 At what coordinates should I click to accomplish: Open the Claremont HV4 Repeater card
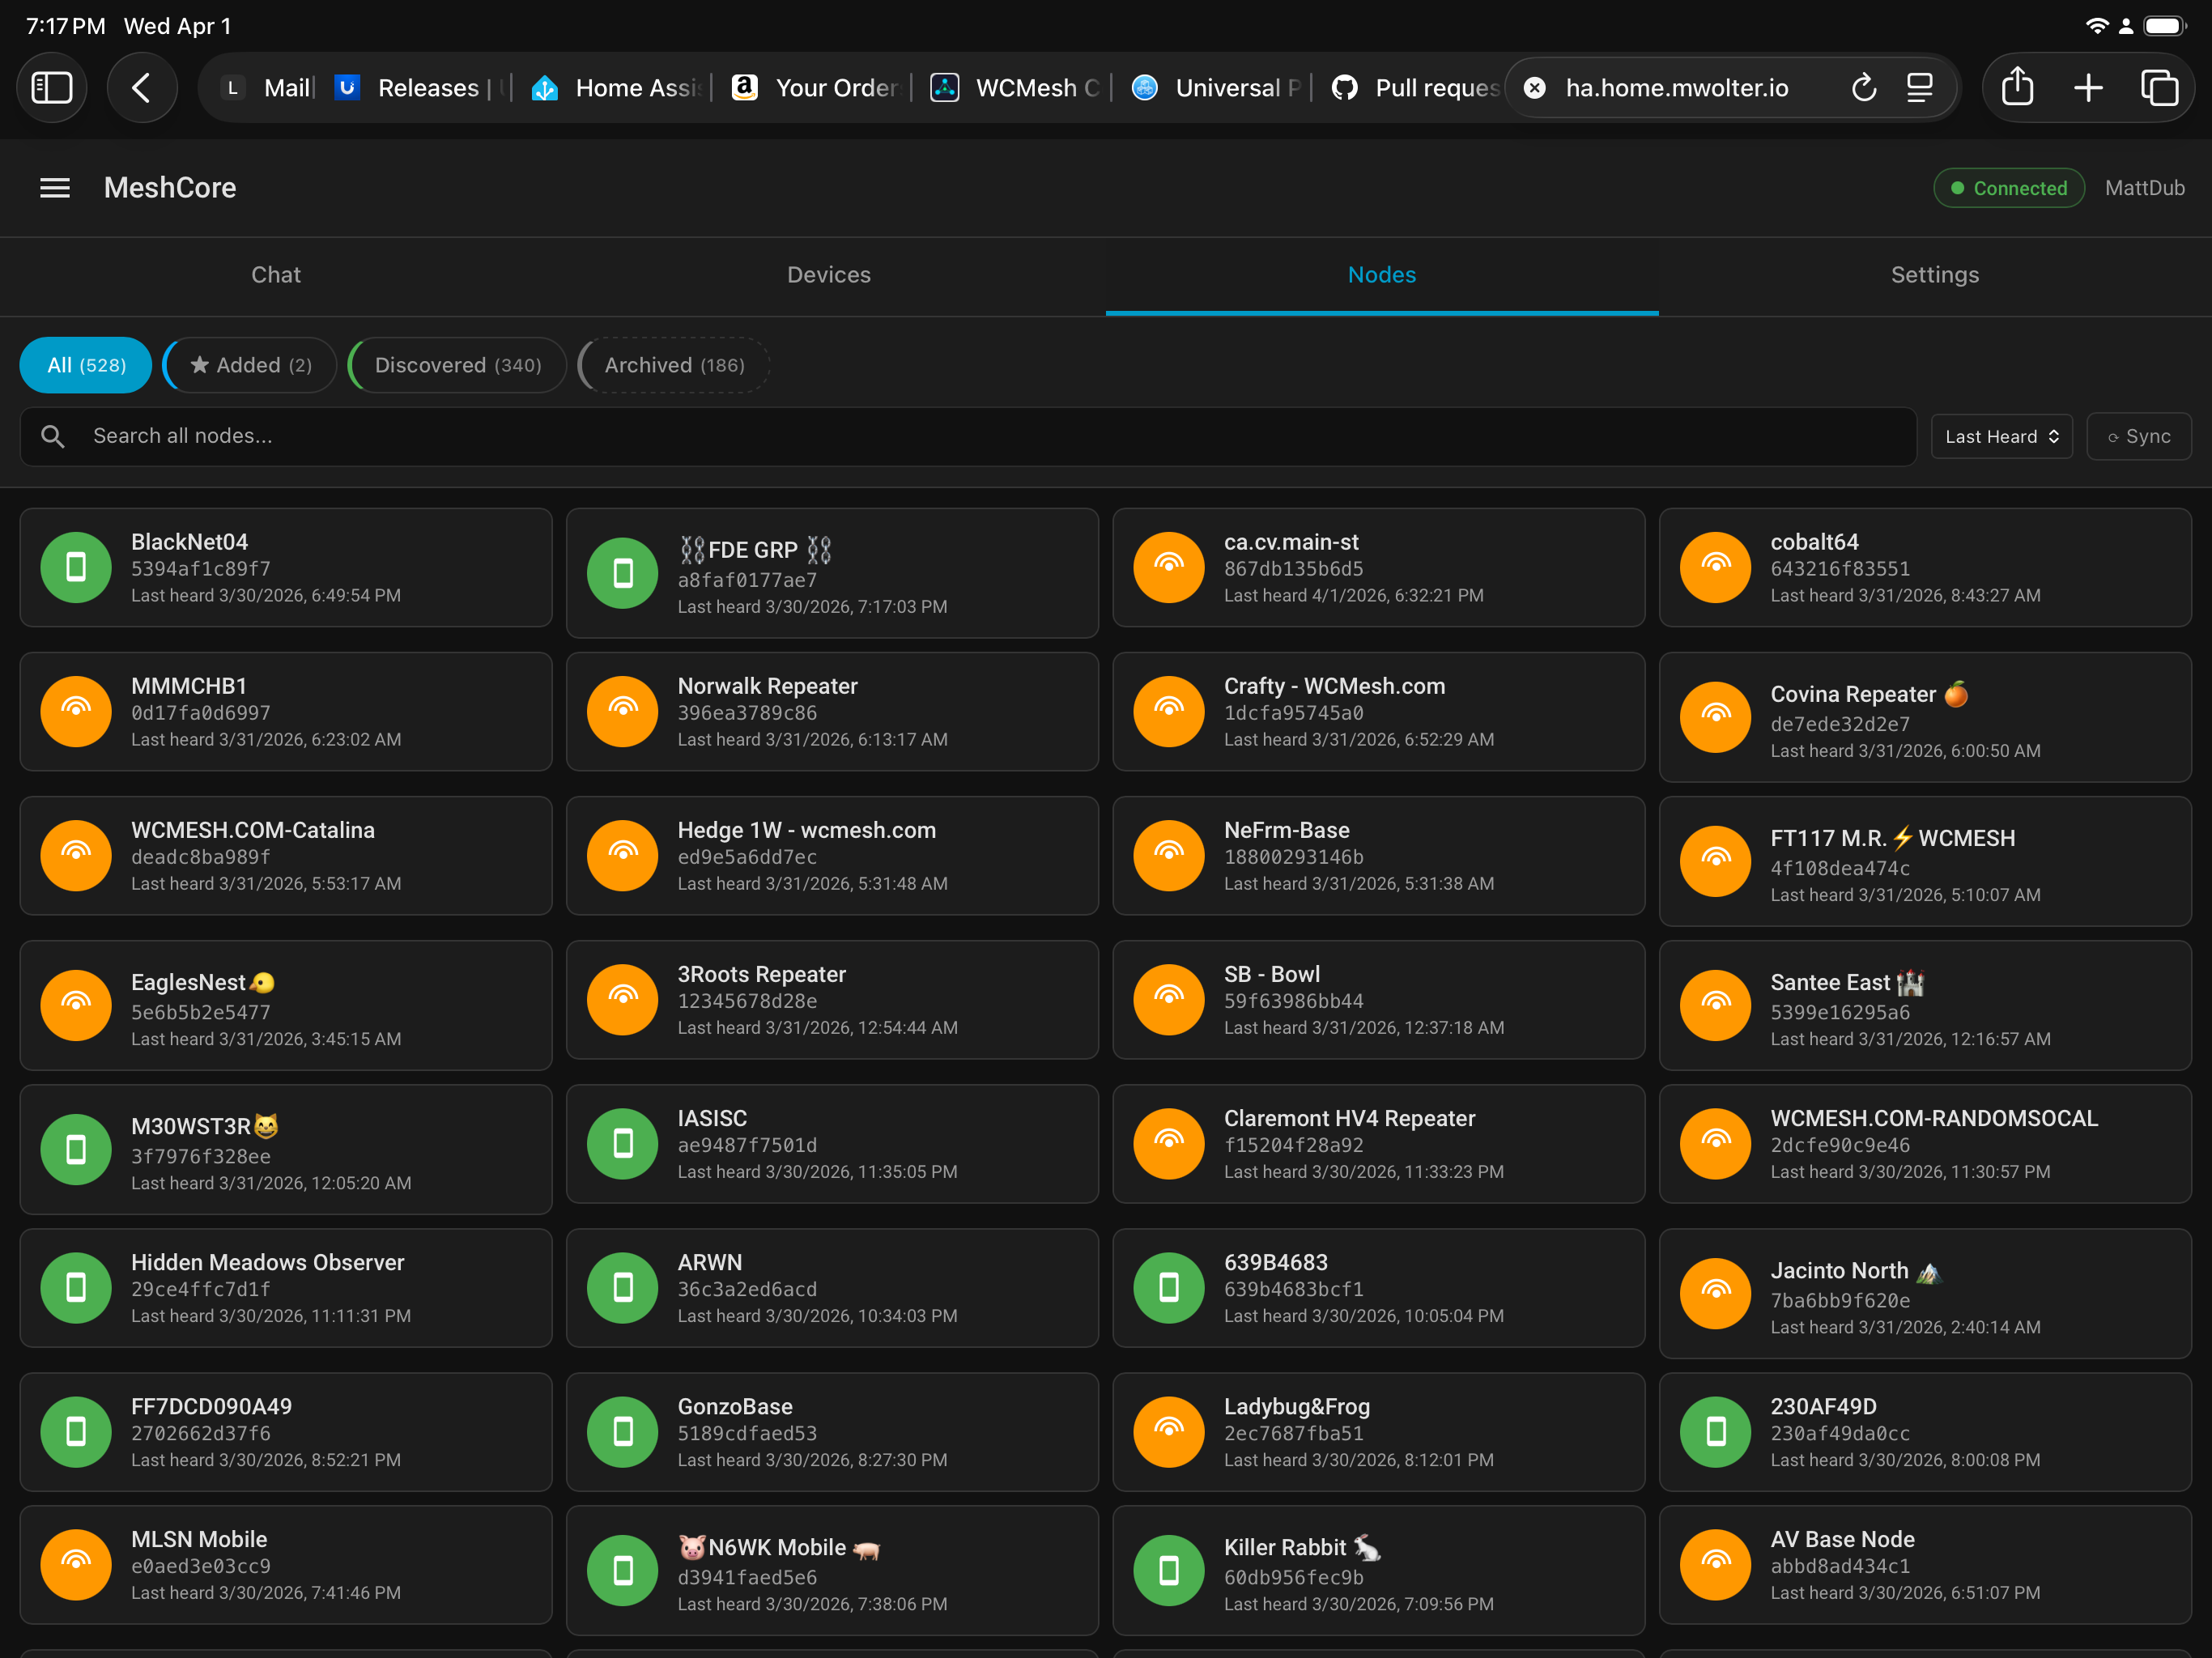1379,1144
